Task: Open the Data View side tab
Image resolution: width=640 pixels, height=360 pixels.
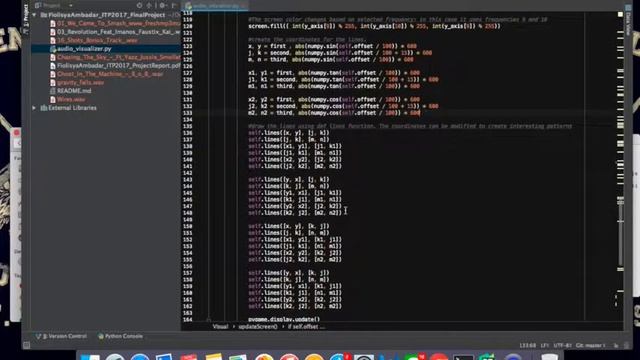Action: coord(629,20)
